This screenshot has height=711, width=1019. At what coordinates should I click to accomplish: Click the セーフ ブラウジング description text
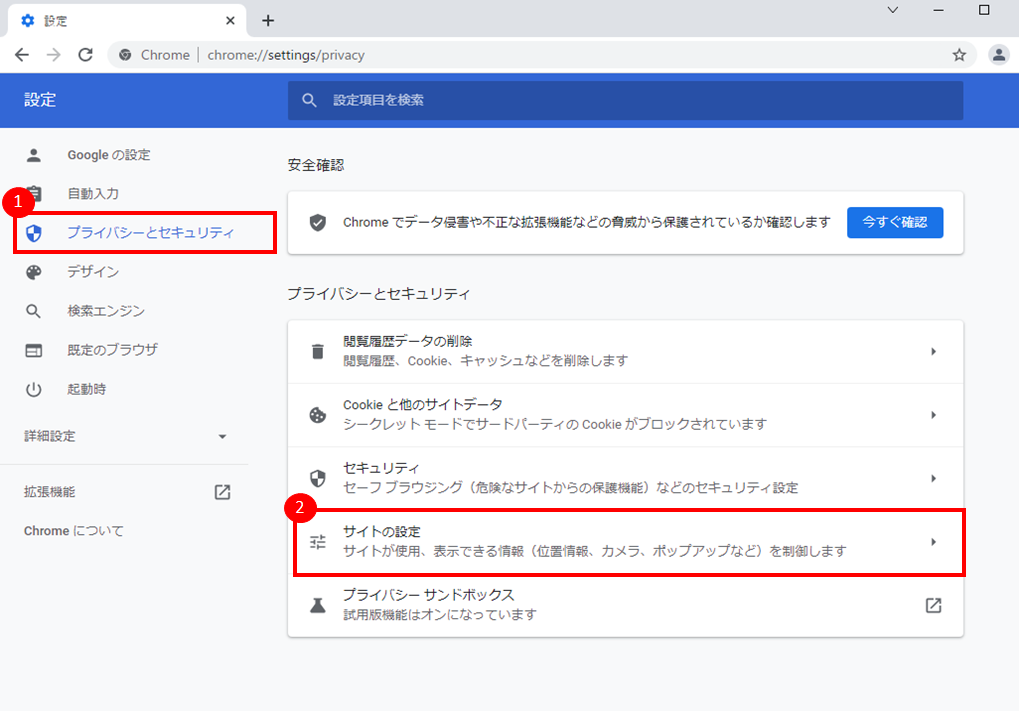(x=571, y=488)
